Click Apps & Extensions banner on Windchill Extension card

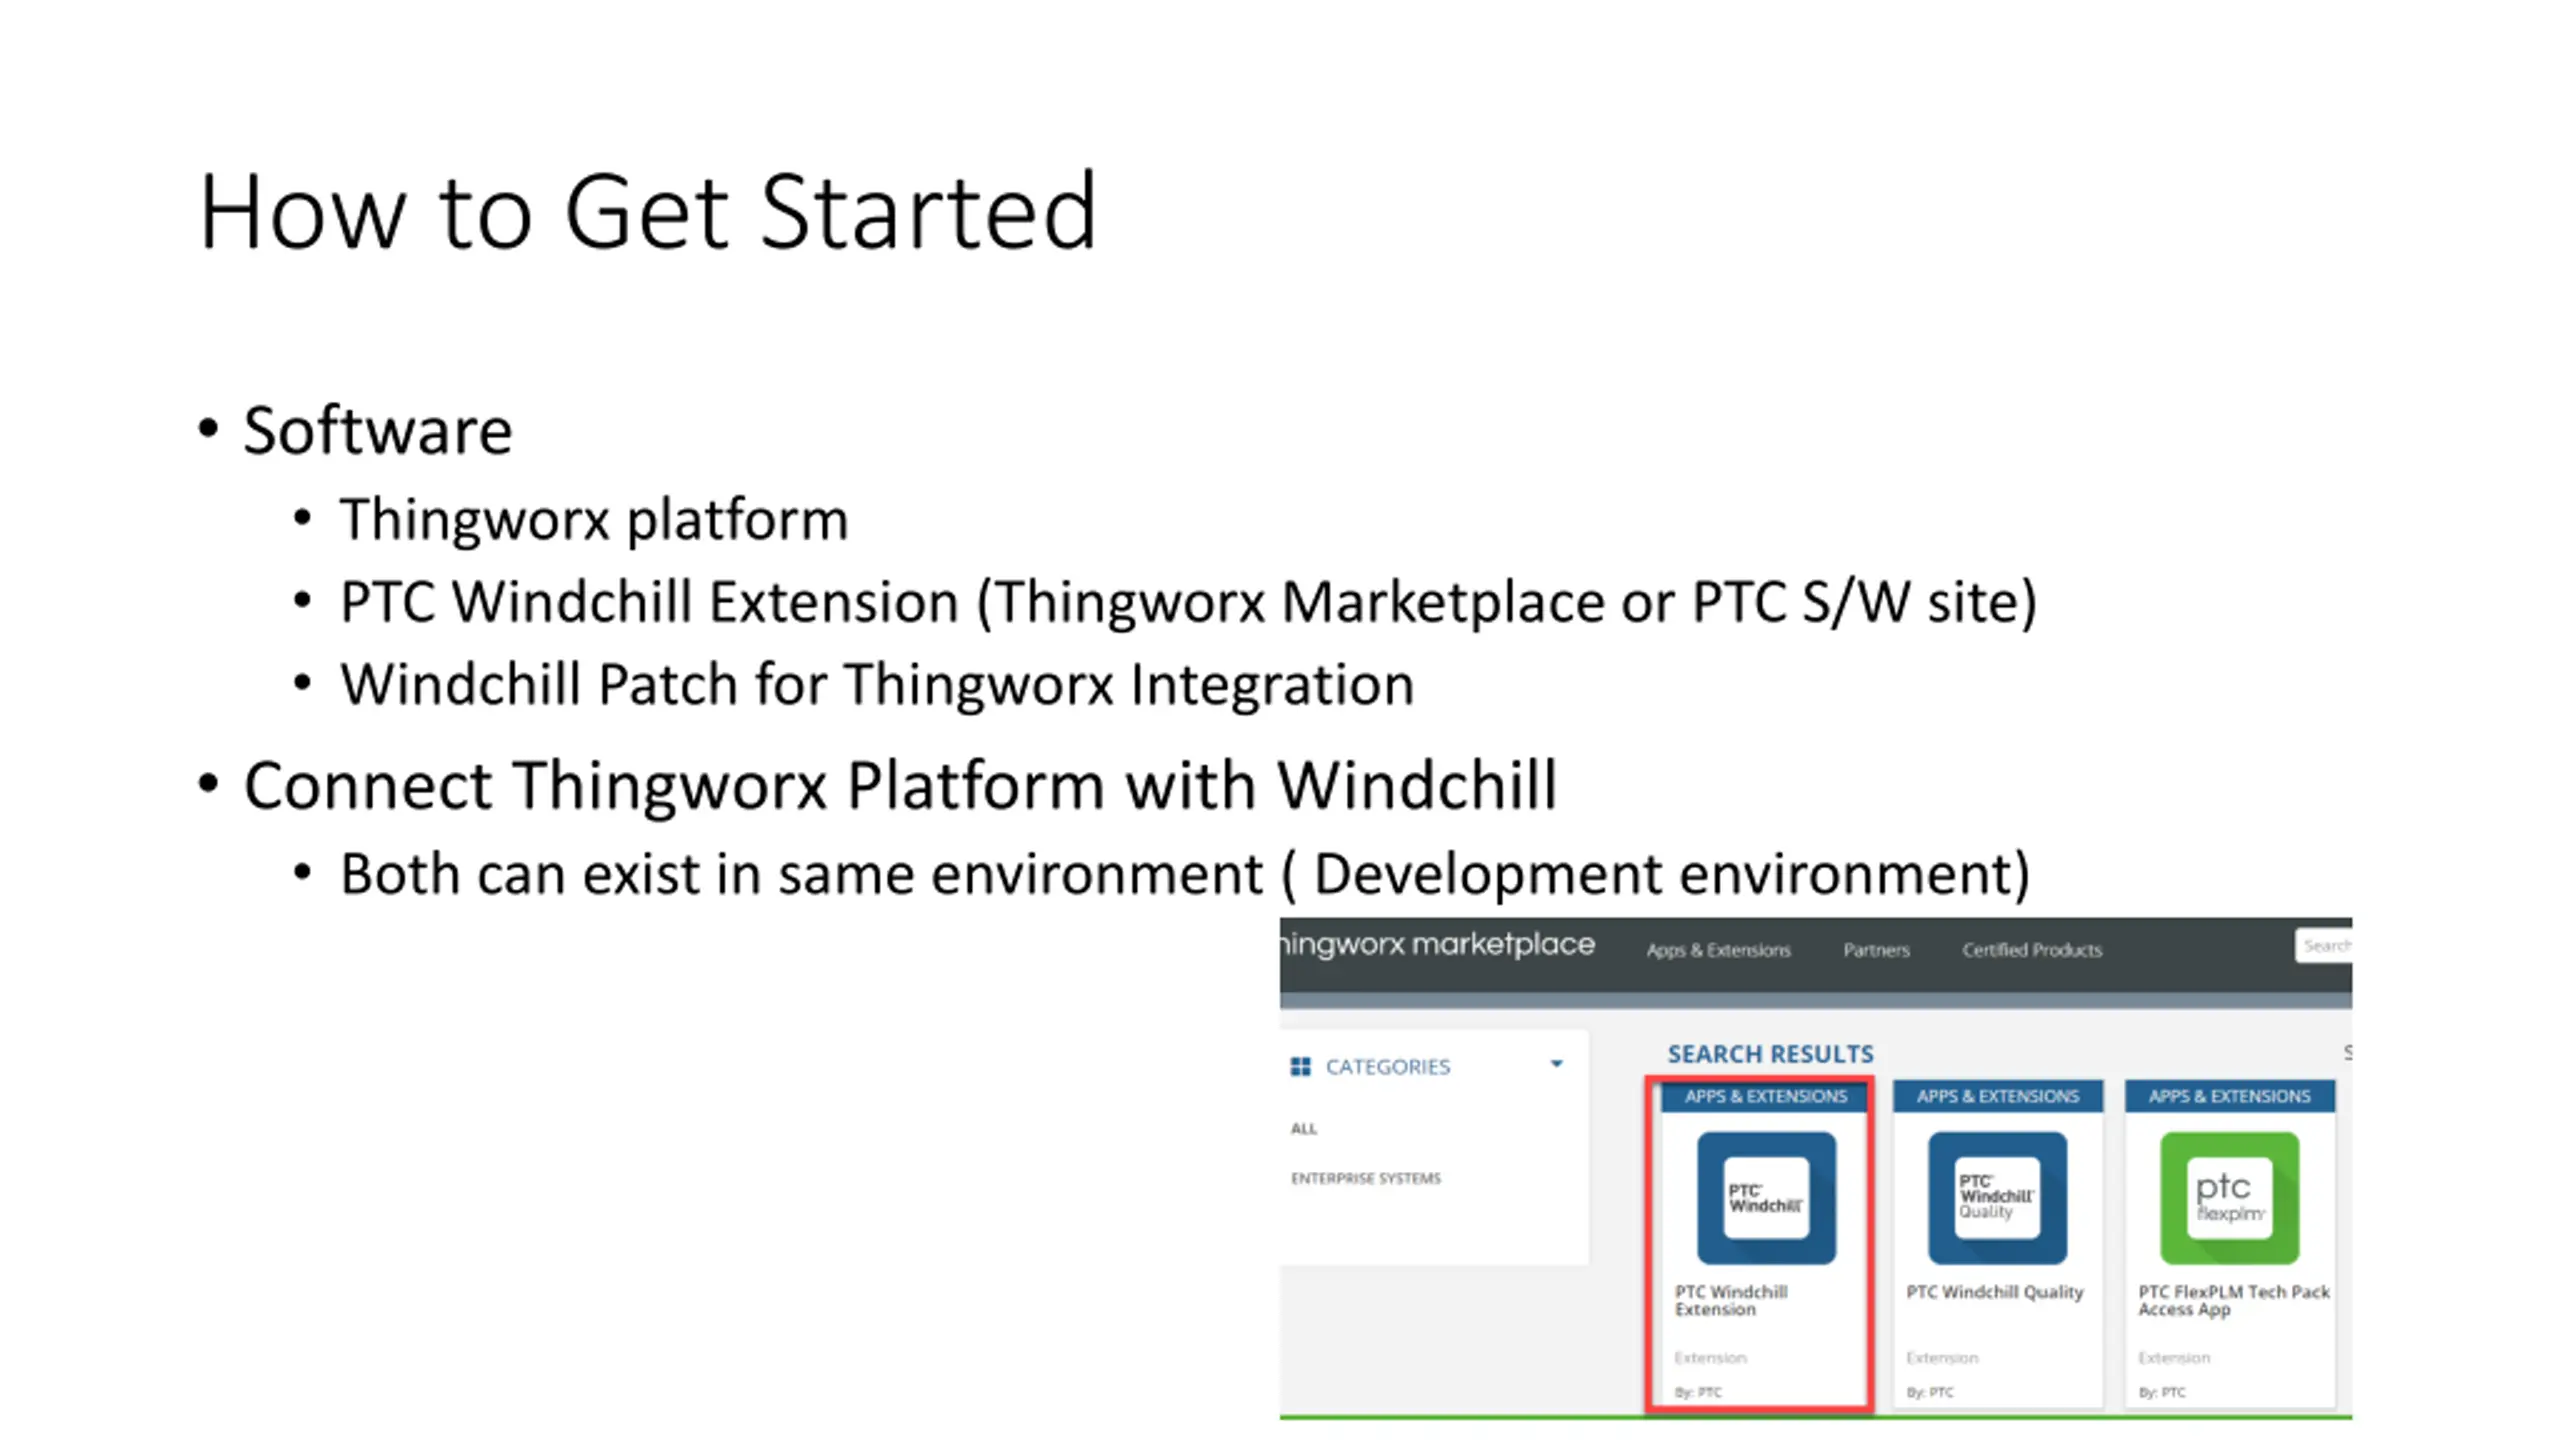coord(1766,1096)
